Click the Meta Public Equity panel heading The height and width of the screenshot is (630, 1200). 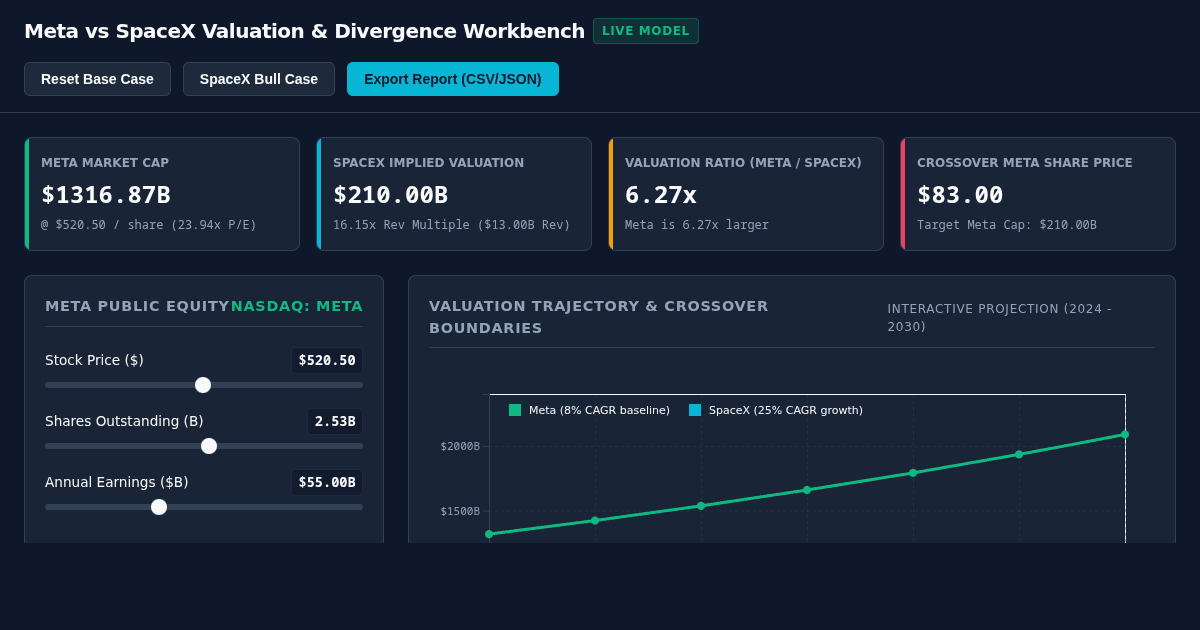pyautogui.click(x=137, y=306)
